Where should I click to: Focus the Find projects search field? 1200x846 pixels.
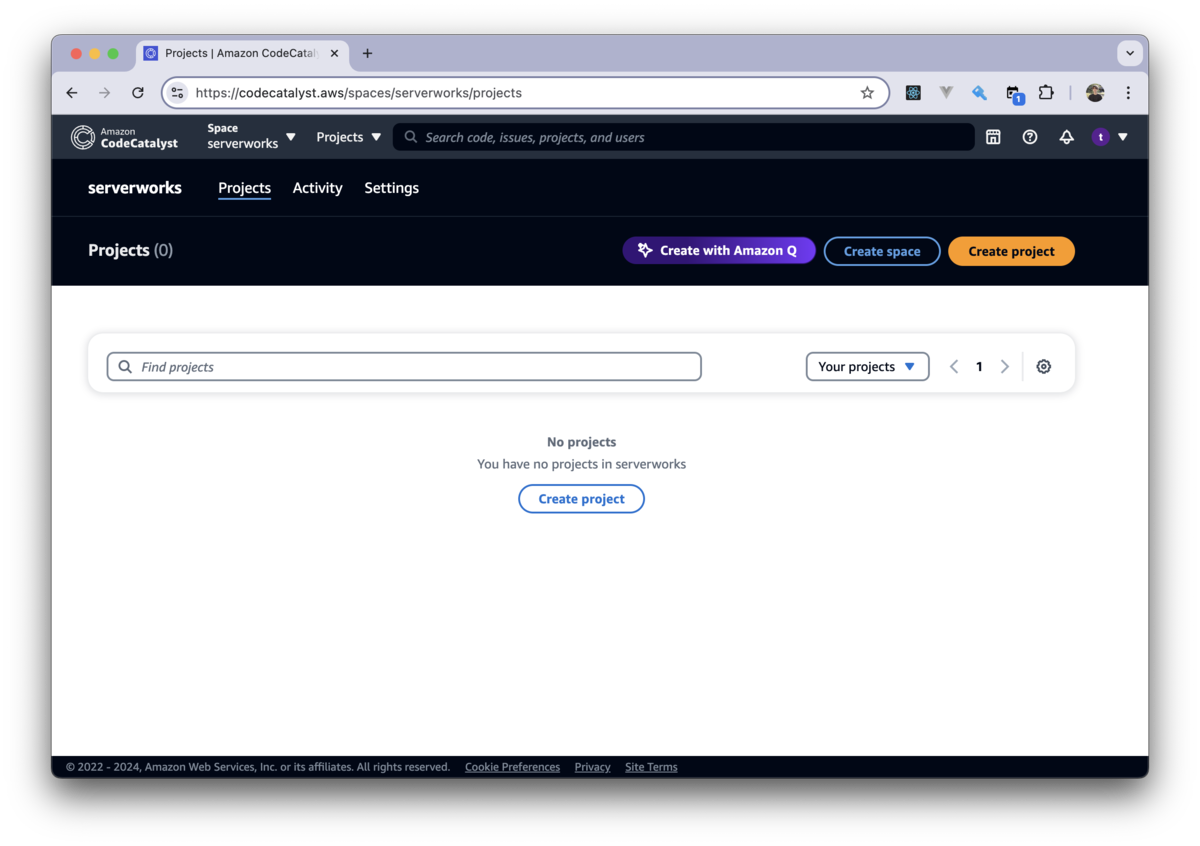point(404,367)
